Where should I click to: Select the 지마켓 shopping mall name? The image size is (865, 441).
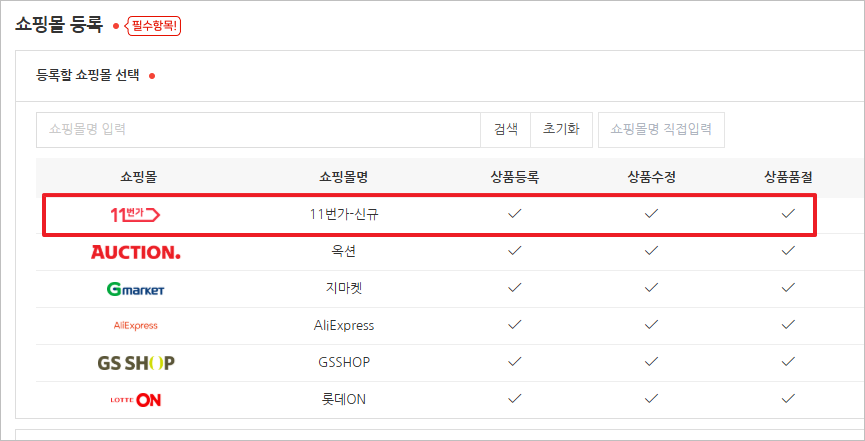[x=344, y=289]
